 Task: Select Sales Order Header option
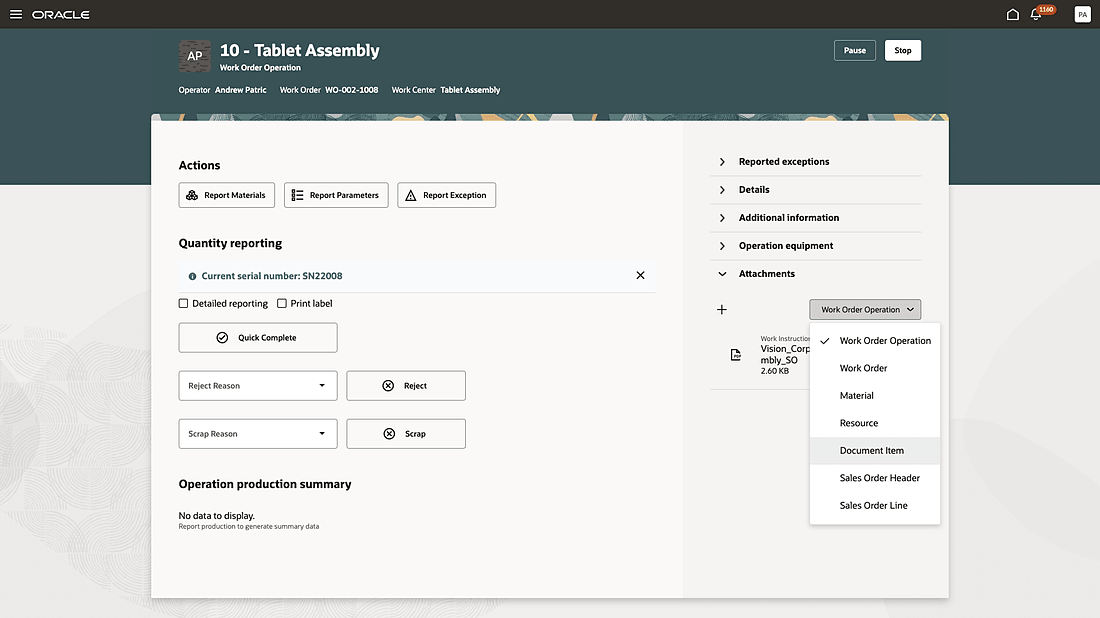tap(875, 478)
